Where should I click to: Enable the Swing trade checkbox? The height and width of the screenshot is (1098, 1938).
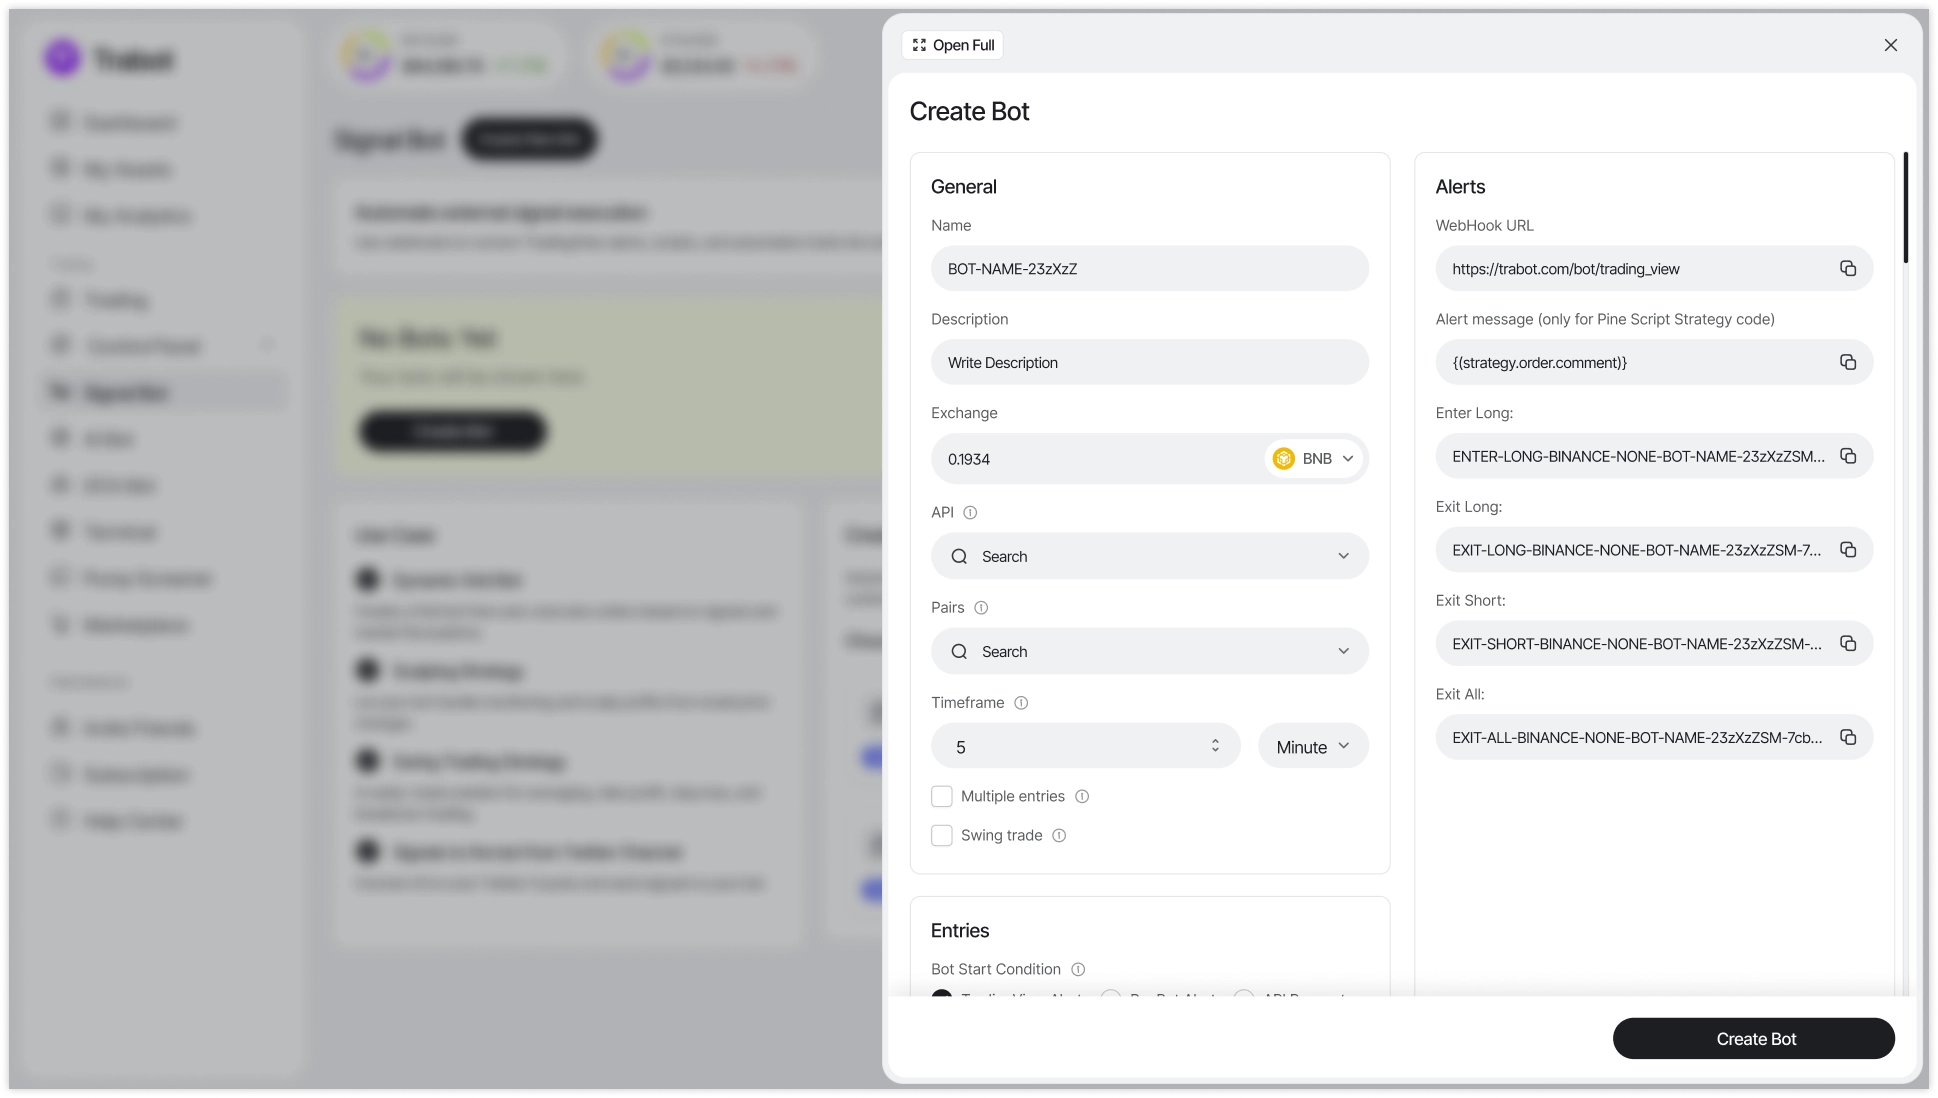pos(941,835)
